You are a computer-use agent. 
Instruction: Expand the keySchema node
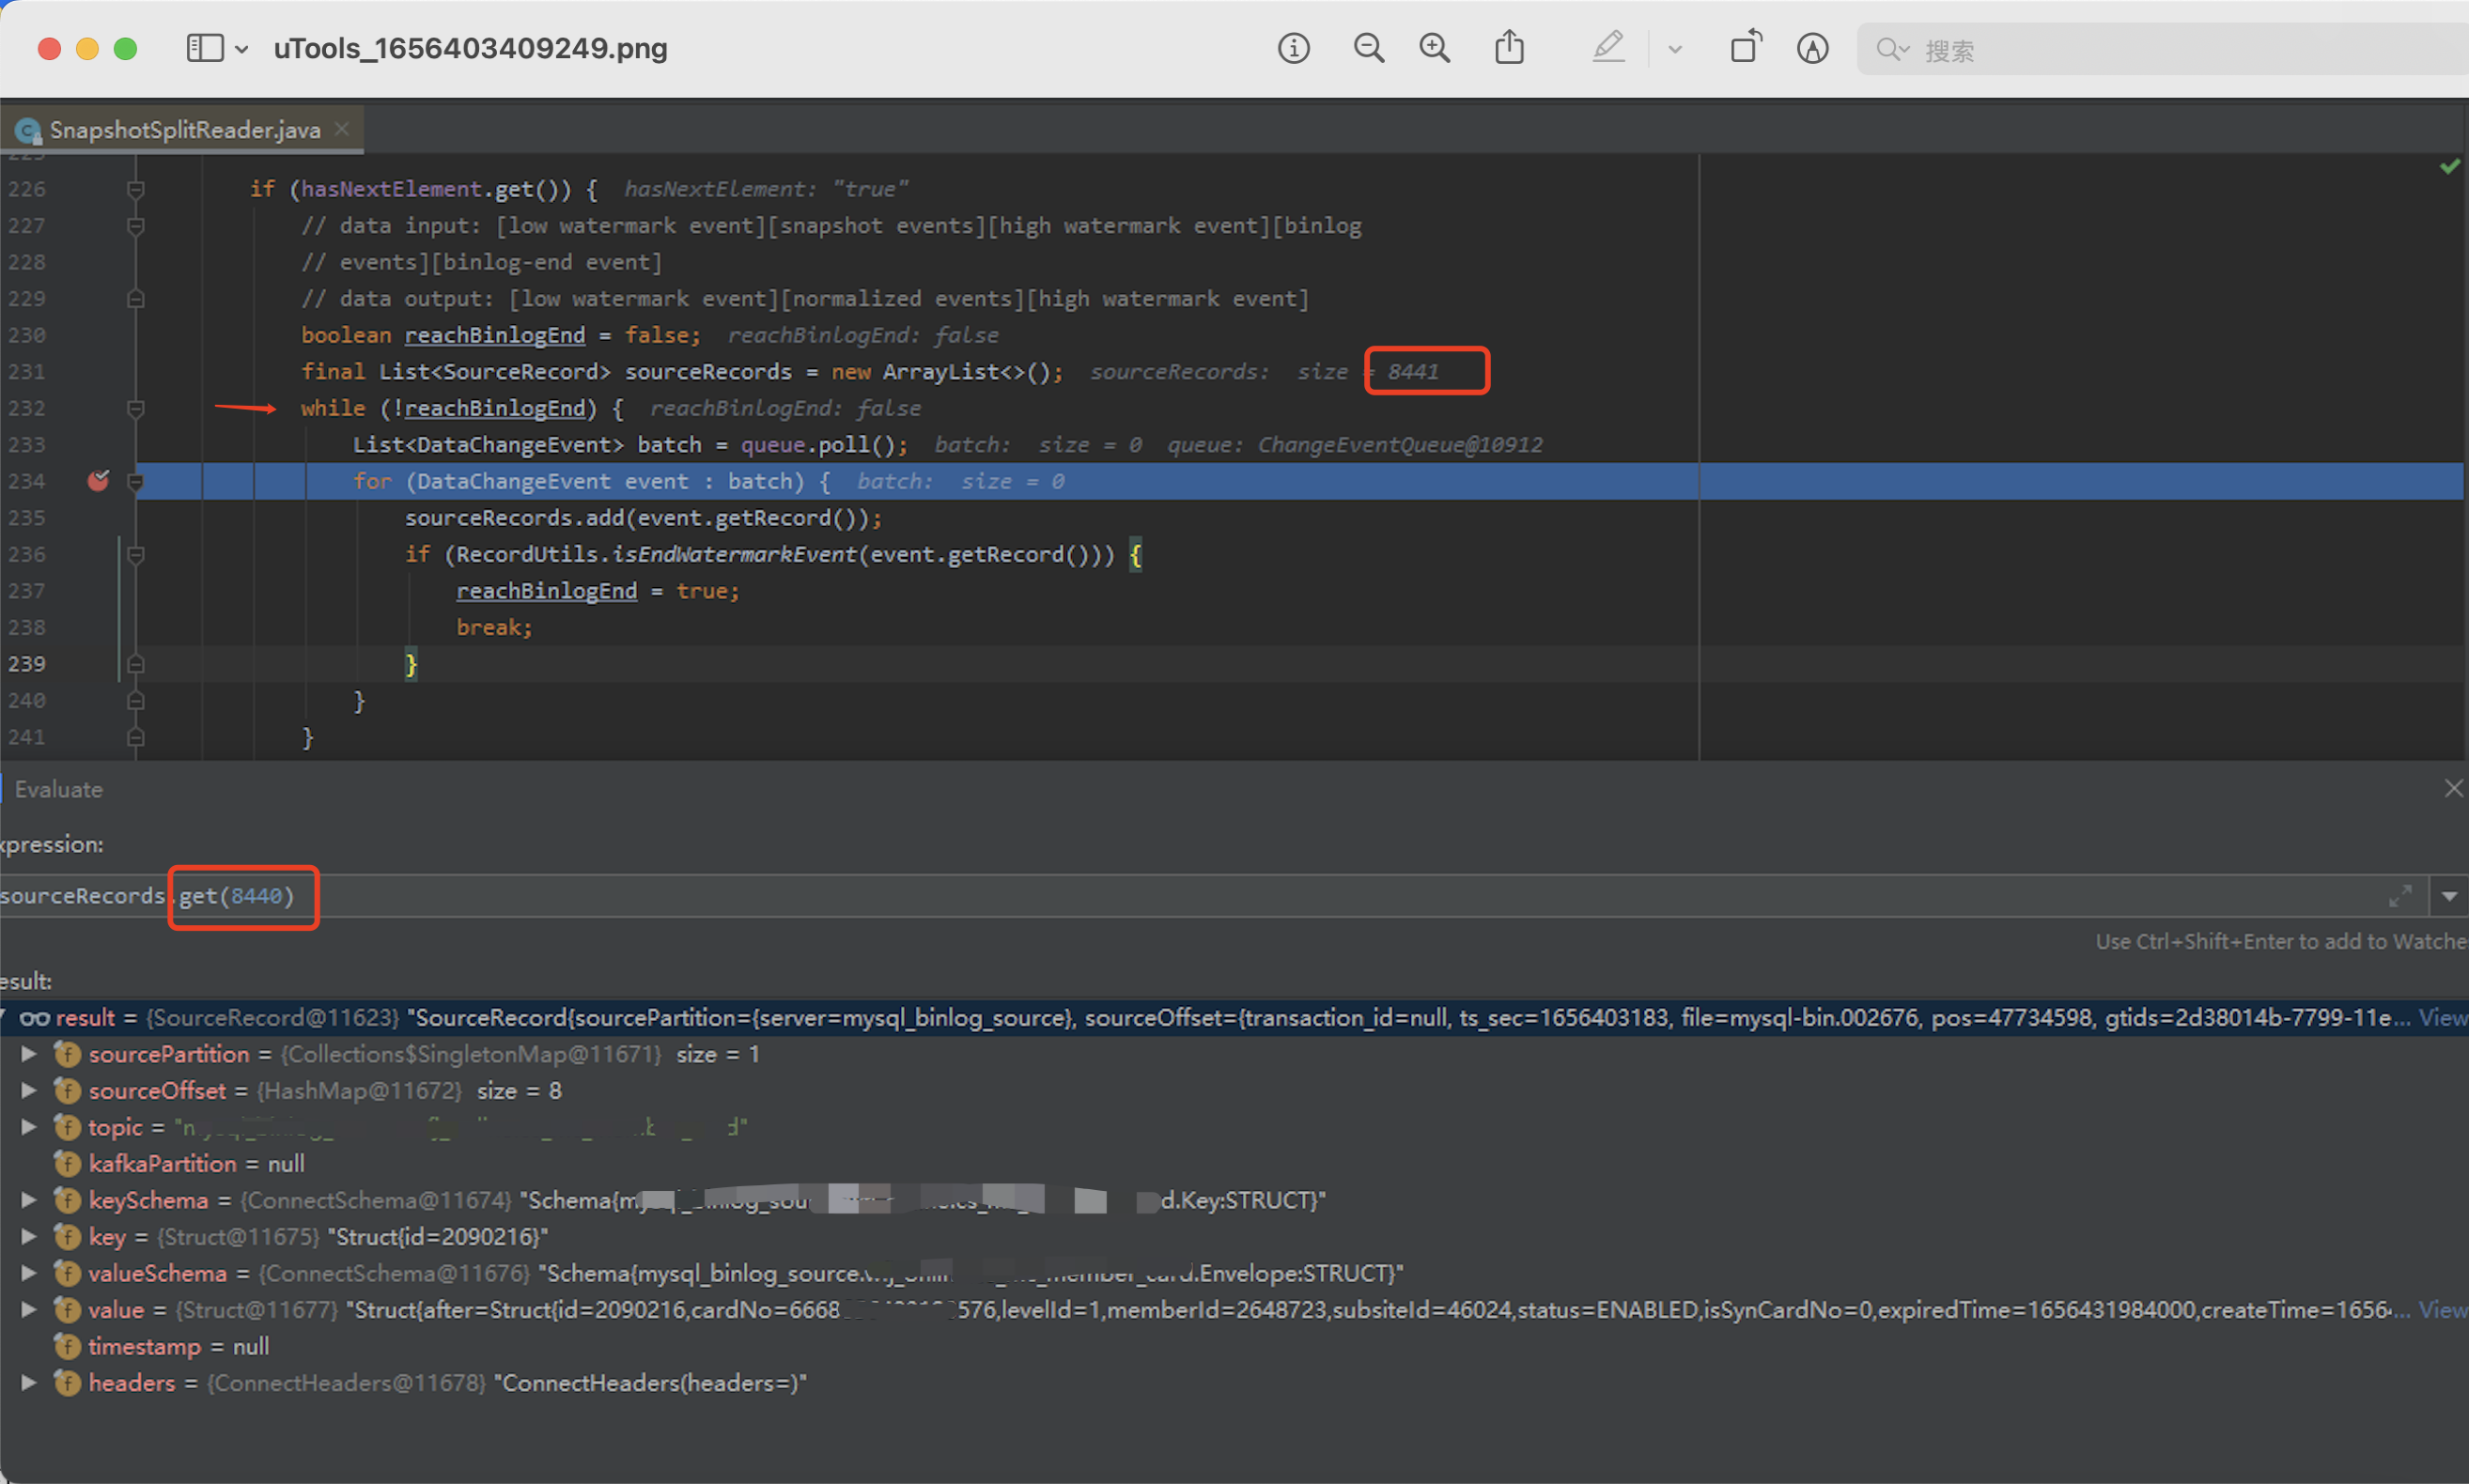[29, 1200]
